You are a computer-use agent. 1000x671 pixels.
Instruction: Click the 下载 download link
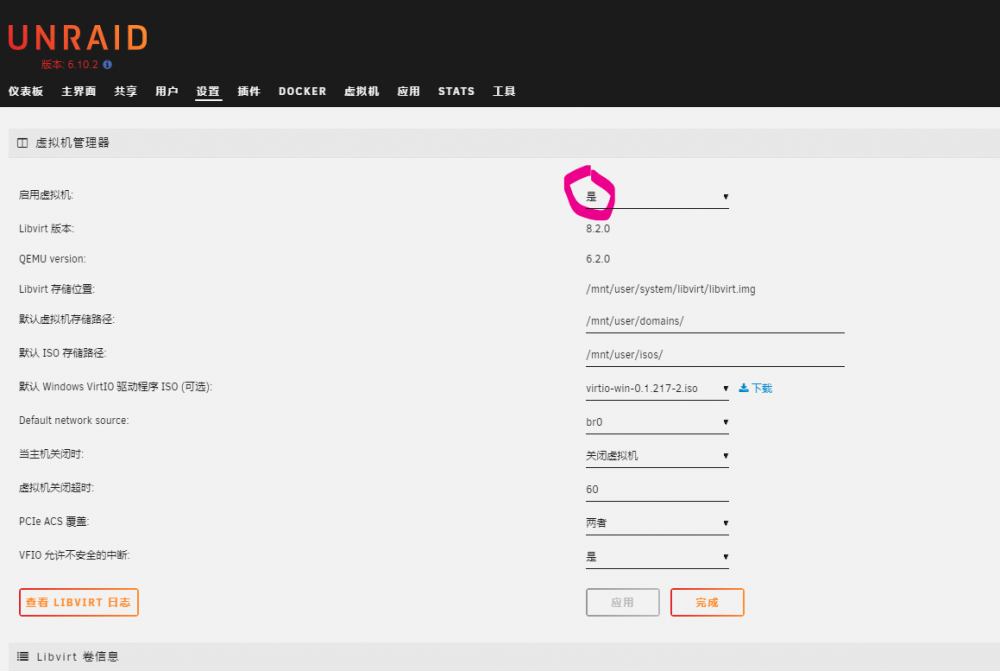point(756,388)
